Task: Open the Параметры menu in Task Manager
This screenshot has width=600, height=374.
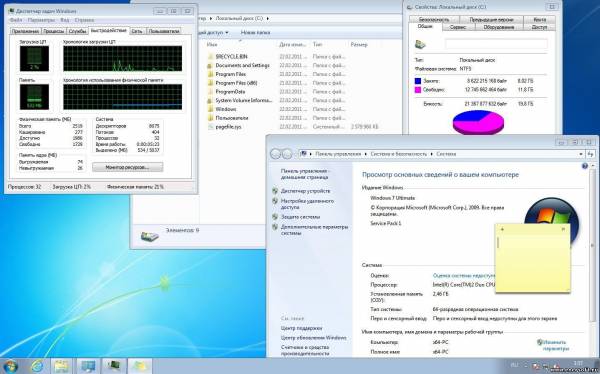Action: pyautogui.click(x=42, y=20)
